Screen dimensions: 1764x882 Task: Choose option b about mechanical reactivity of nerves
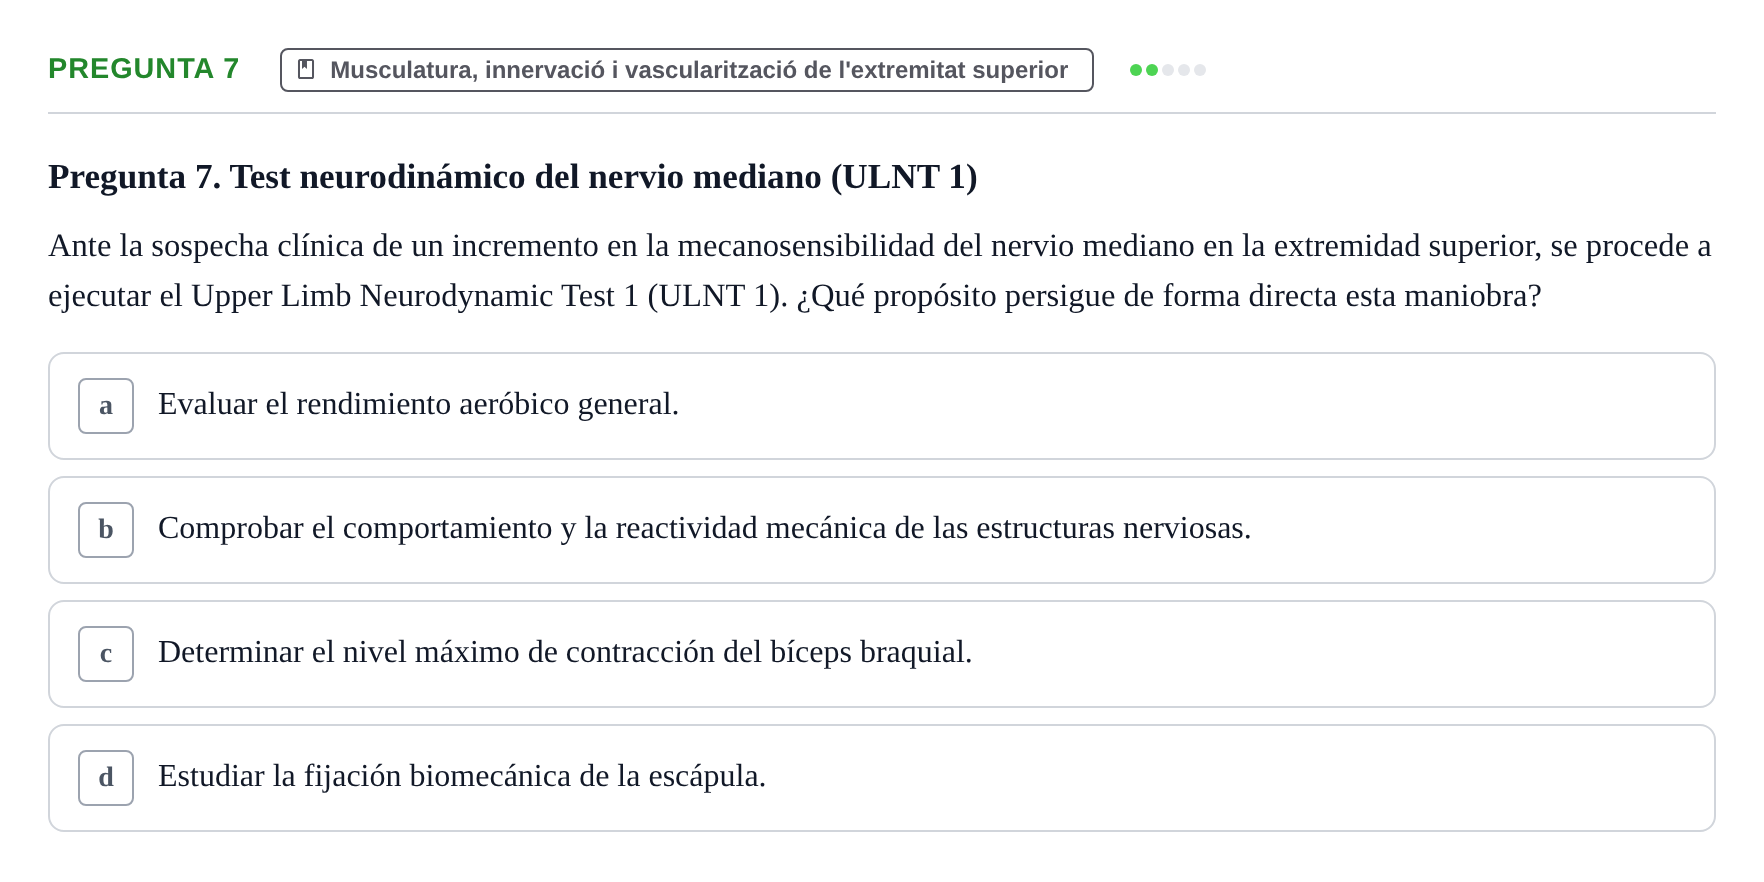tap(881, 530)
